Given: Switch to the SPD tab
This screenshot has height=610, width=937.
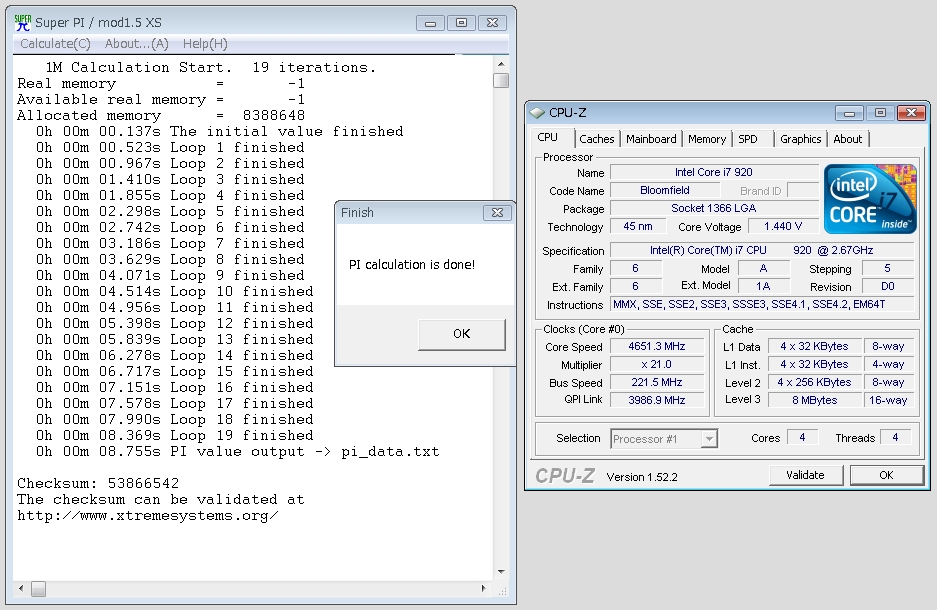Looking at the screenshot, I should tap(748, 139).
